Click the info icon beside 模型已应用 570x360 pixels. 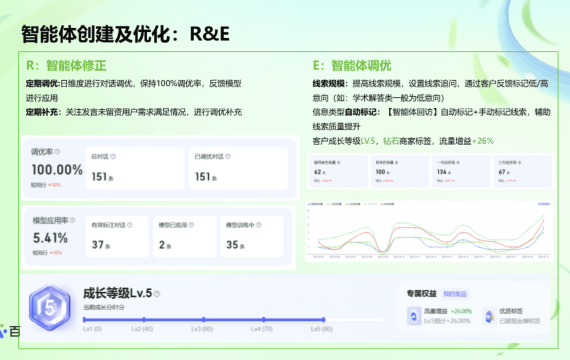click(191, 225)
